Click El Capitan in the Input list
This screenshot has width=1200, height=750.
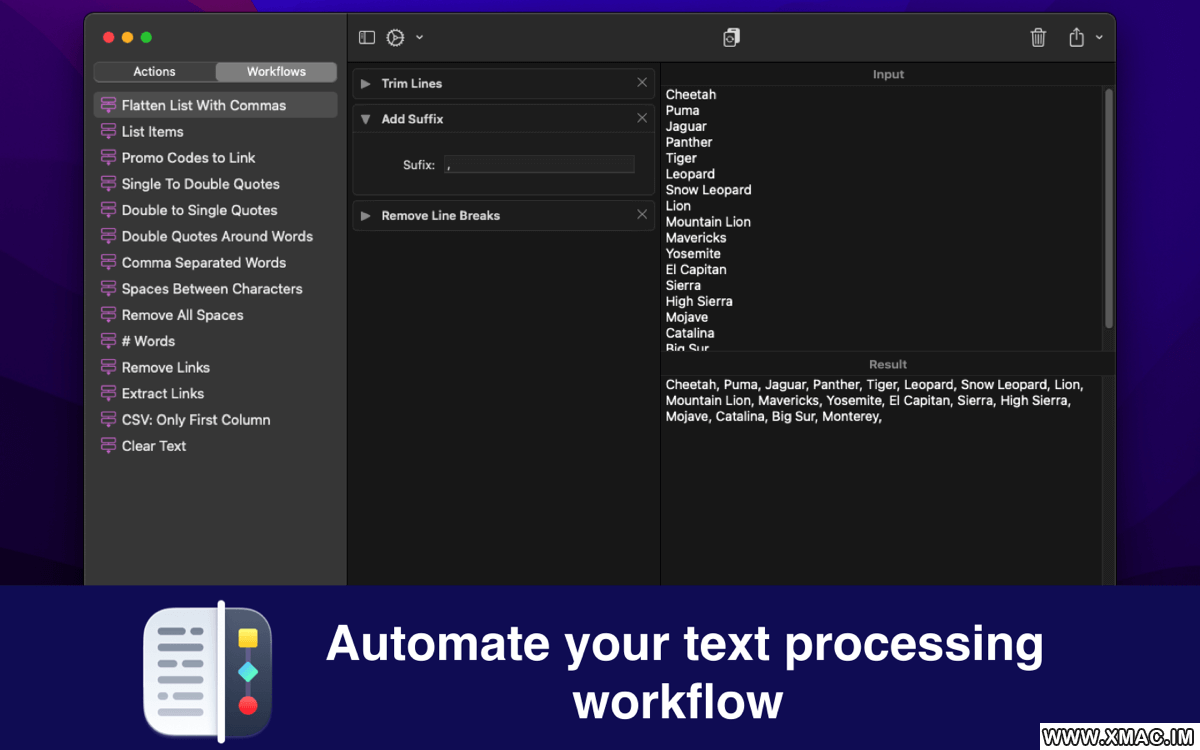click(x=696, y=270)
